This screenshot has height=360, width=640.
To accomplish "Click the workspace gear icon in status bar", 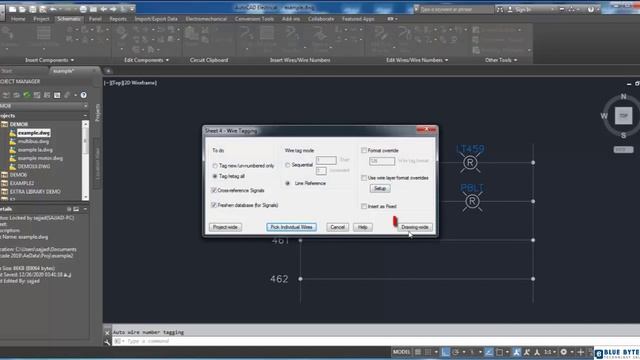I will click(x=564, y=352).
